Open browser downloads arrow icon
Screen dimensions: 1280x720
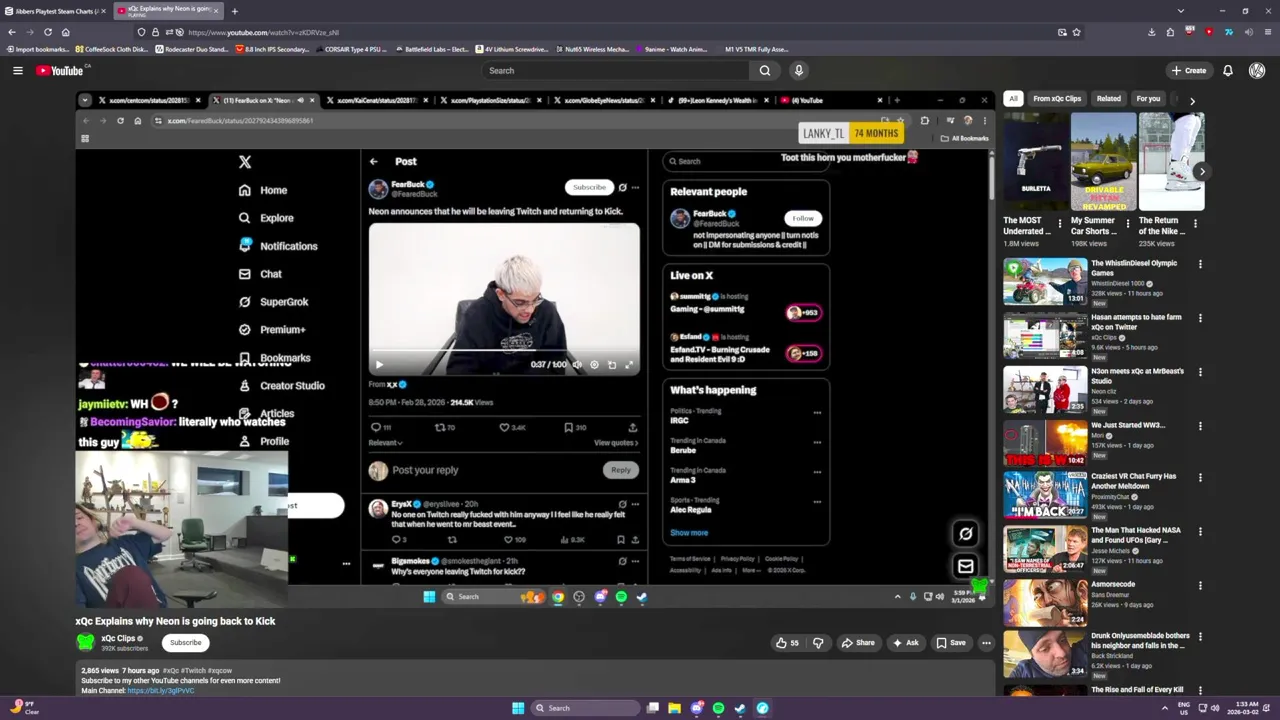tap(1153, 32)
